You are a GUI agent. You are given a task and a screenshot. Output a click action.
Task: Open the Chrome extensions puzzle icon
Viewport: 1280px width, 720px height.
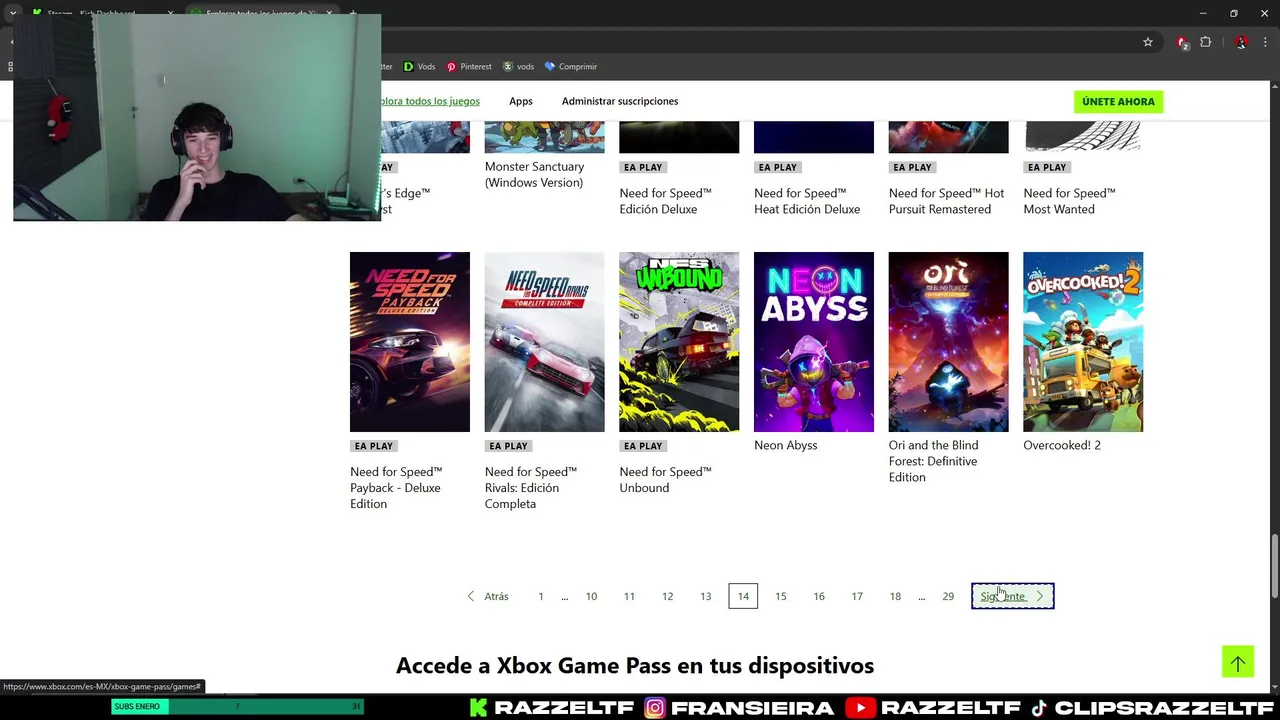tap(1206, 42)
